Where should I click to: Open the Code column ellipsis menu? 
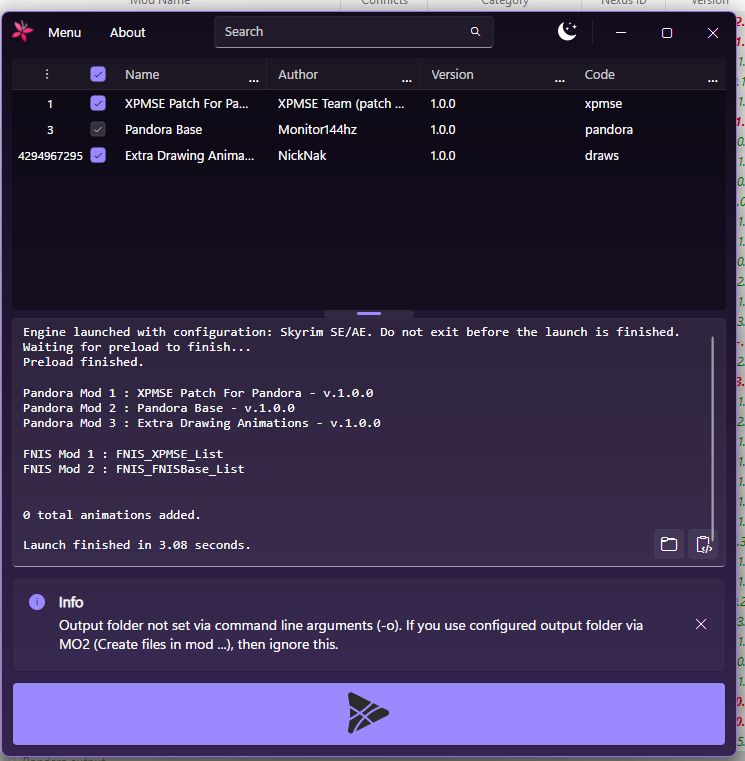point(712,81)
